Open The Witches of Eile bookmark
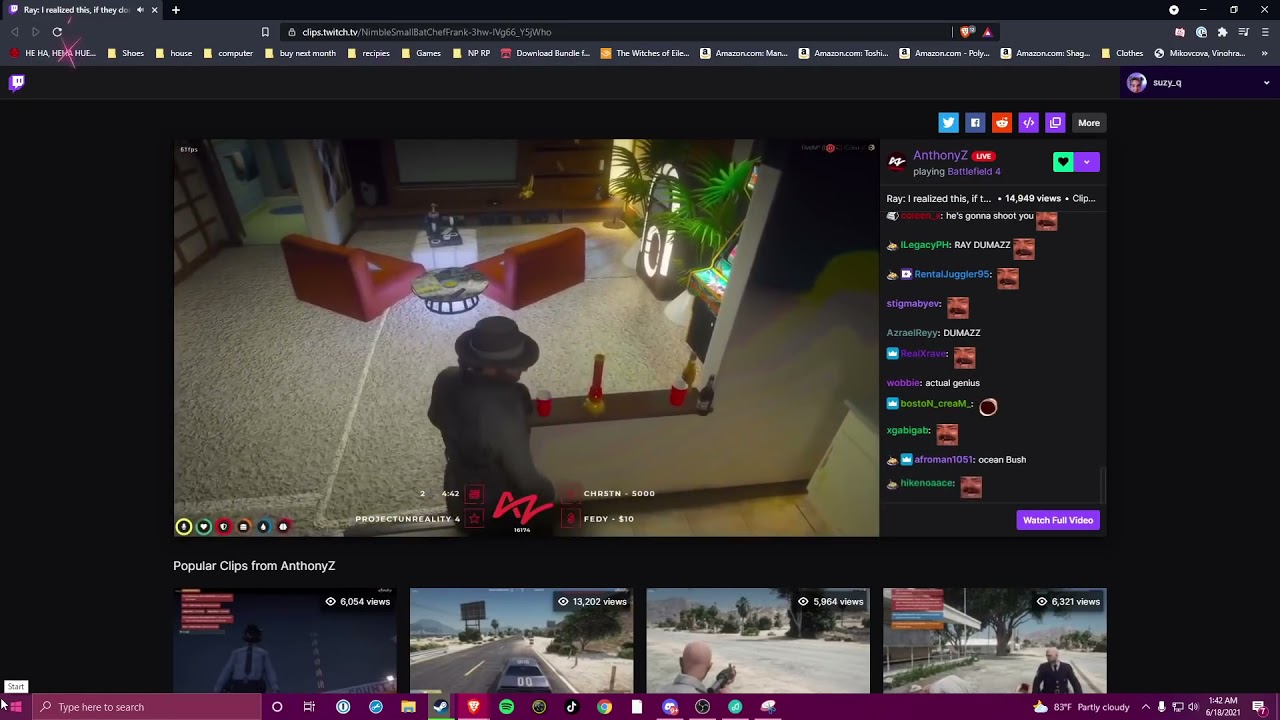The width and height of the screenshot is (1280, 720). click(x=645, y=53)
